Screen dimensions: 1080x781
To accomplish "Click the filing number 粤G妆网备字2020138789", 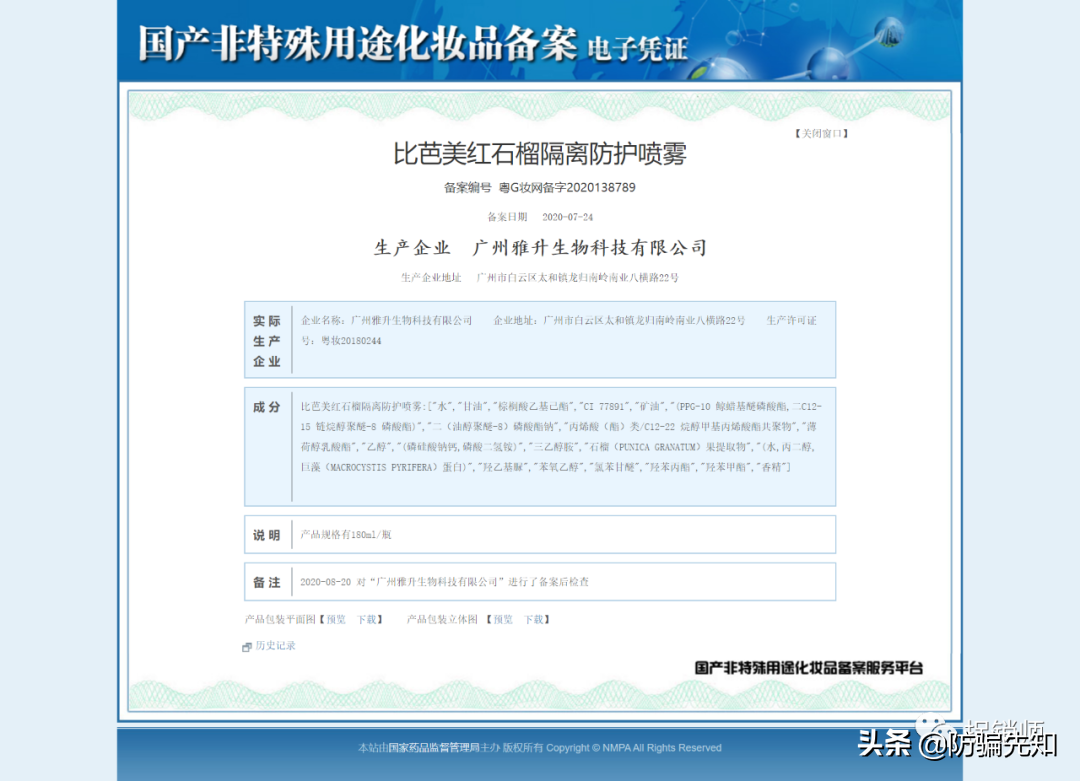I will pos(567,187).
